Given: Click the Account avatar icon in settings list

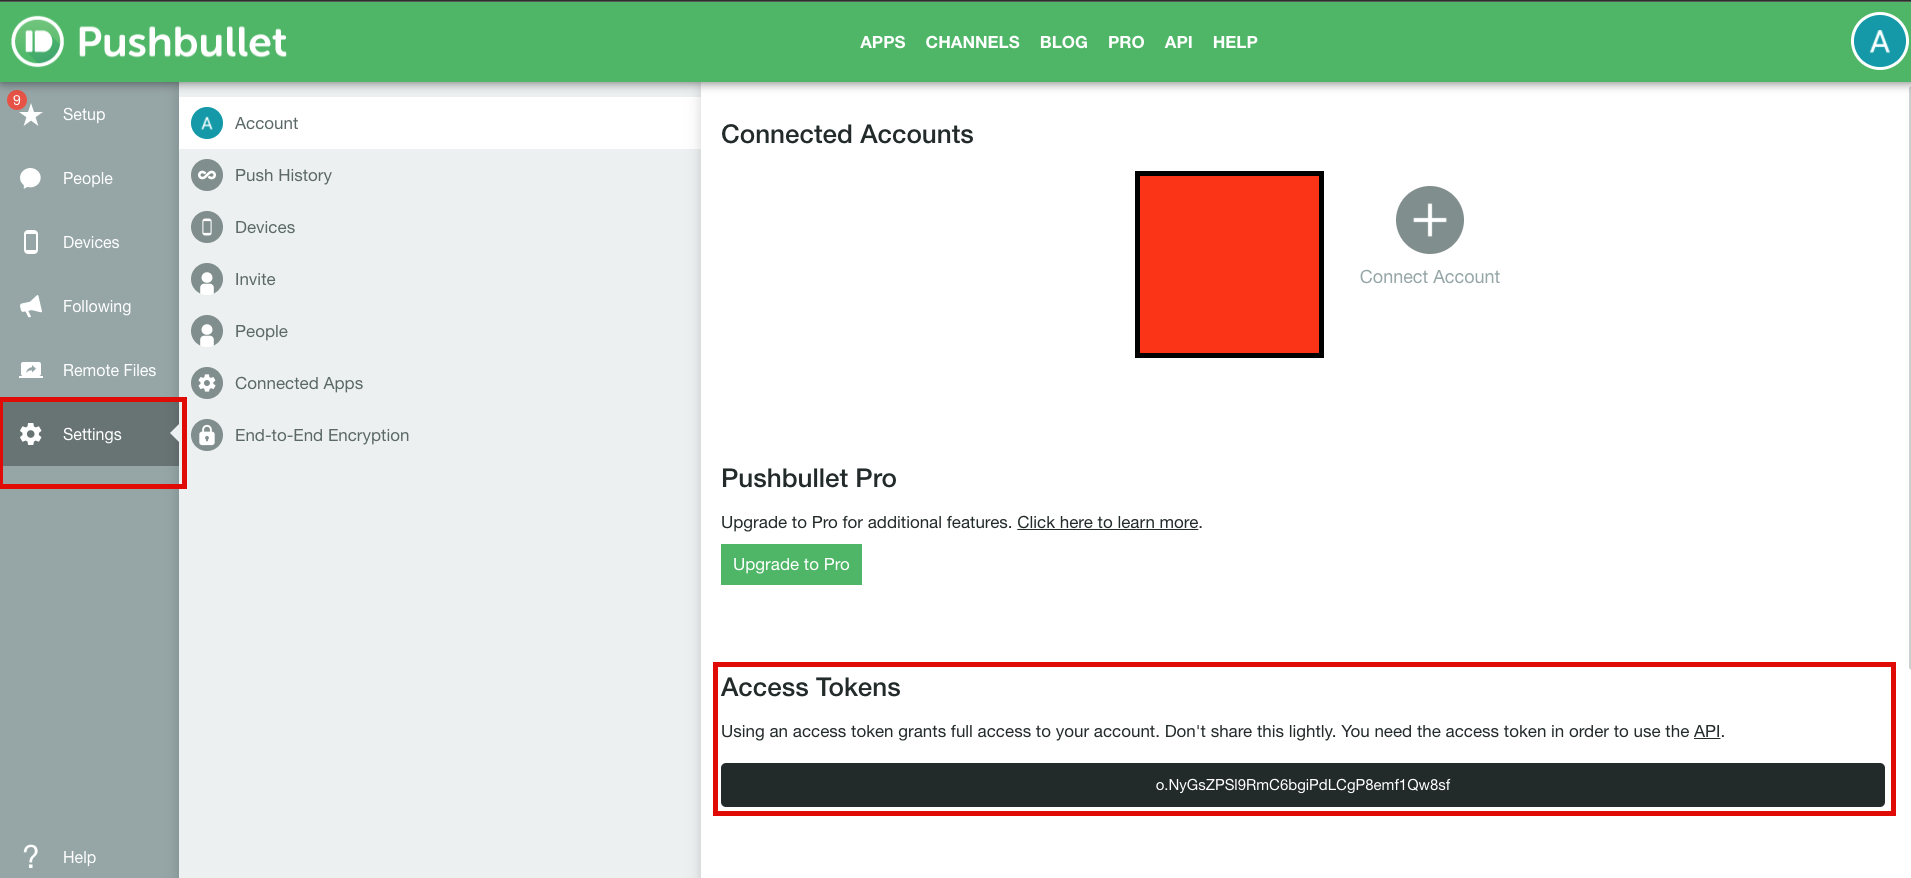Looking at the screenshot, I should coord(207,123).
